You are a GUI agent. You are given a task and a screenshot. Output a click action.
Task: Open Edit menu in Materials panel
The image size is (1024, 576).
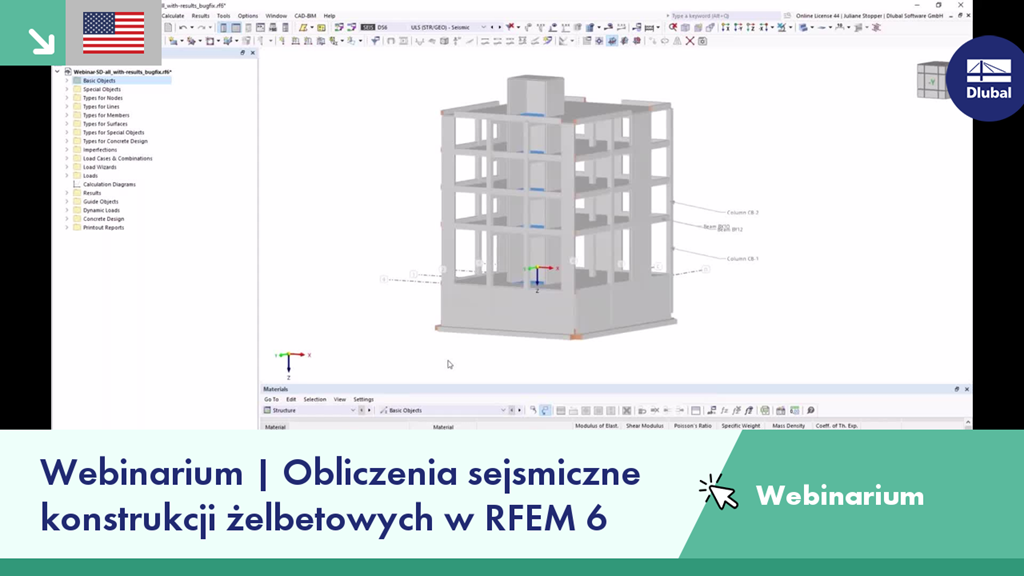click(x=291, y=399)
